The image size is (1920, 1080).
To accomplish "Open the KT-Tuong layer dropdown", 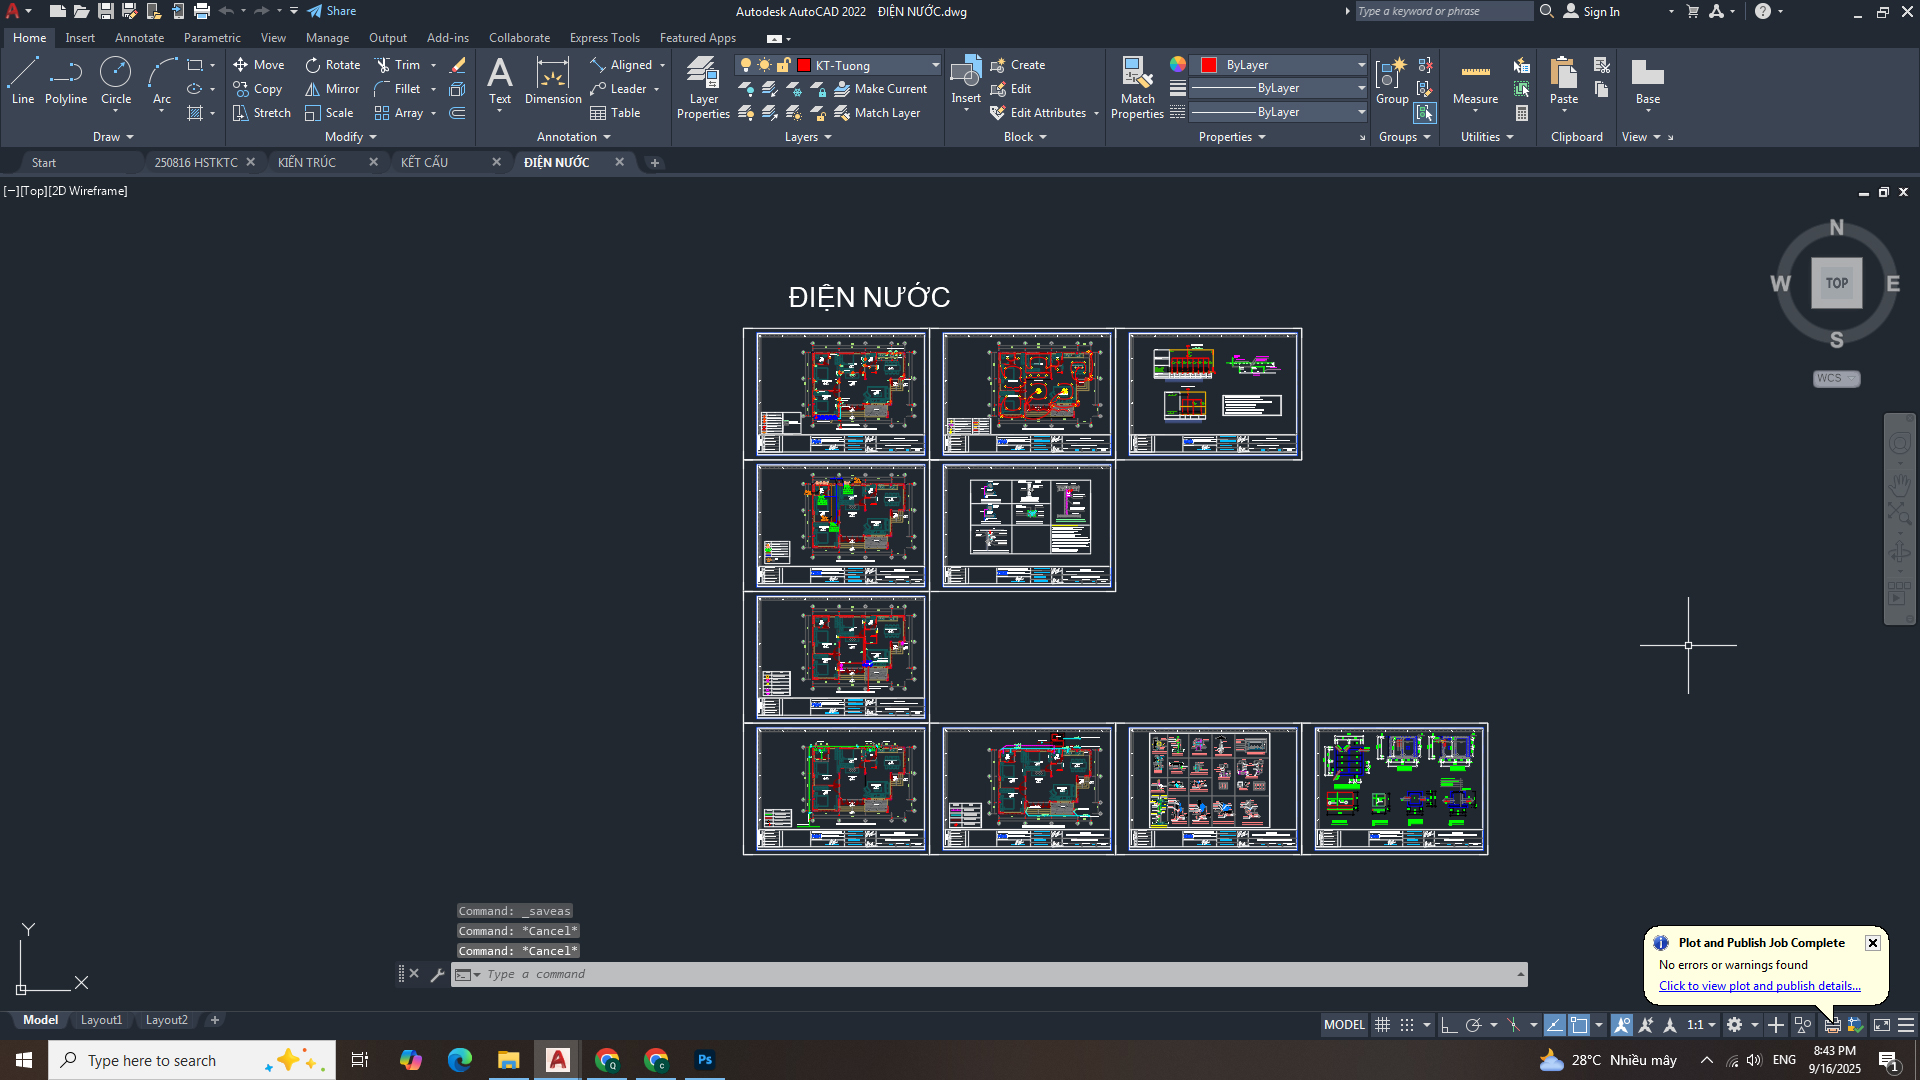I will [x=935, y=65].
